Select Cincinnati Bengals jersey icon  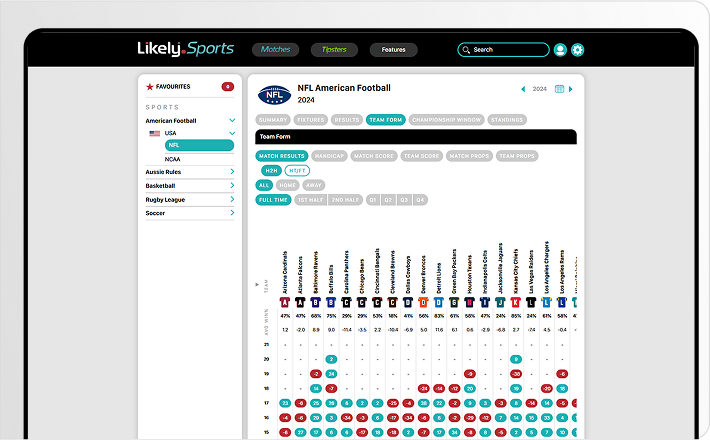point(377,302)
